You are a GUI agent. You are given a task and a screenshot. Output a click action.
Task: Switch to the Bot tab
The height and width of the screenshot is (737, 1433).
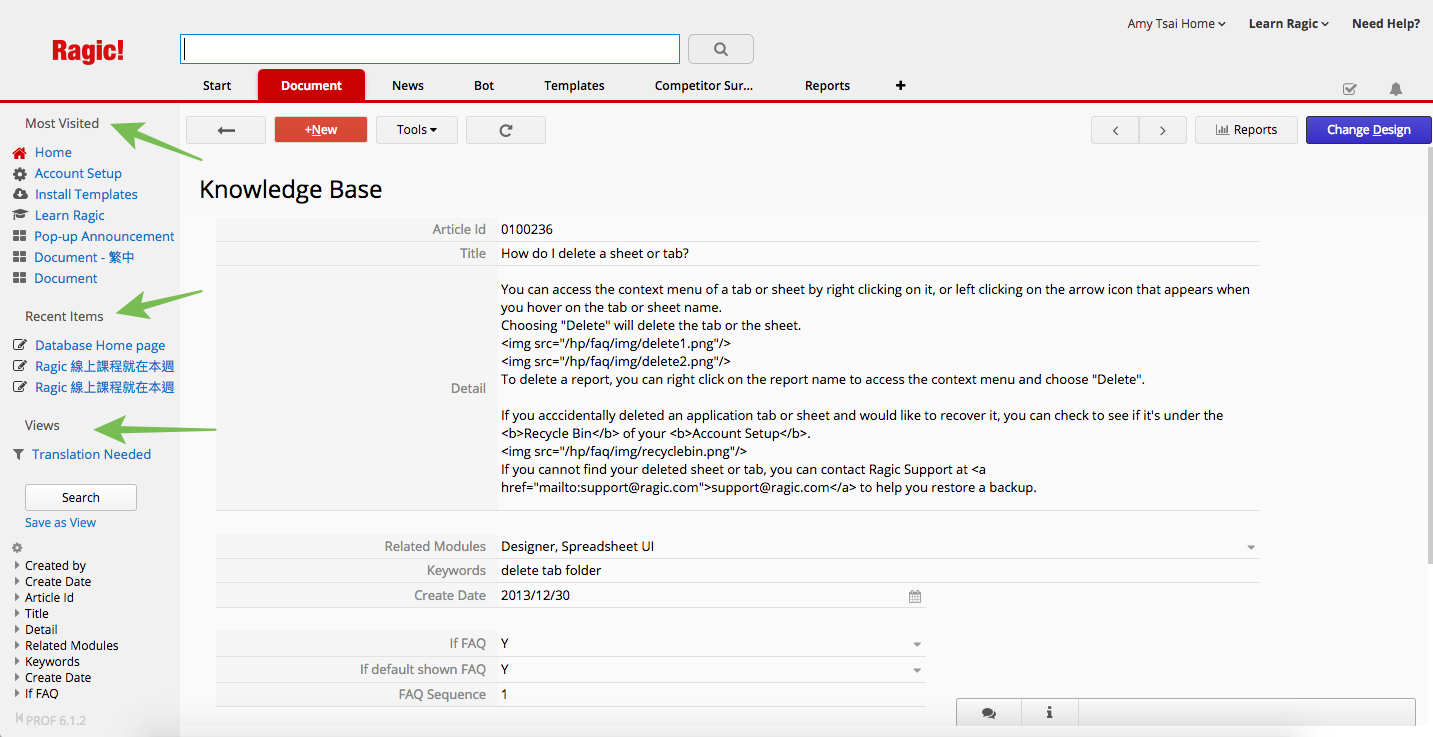point(484,86)
